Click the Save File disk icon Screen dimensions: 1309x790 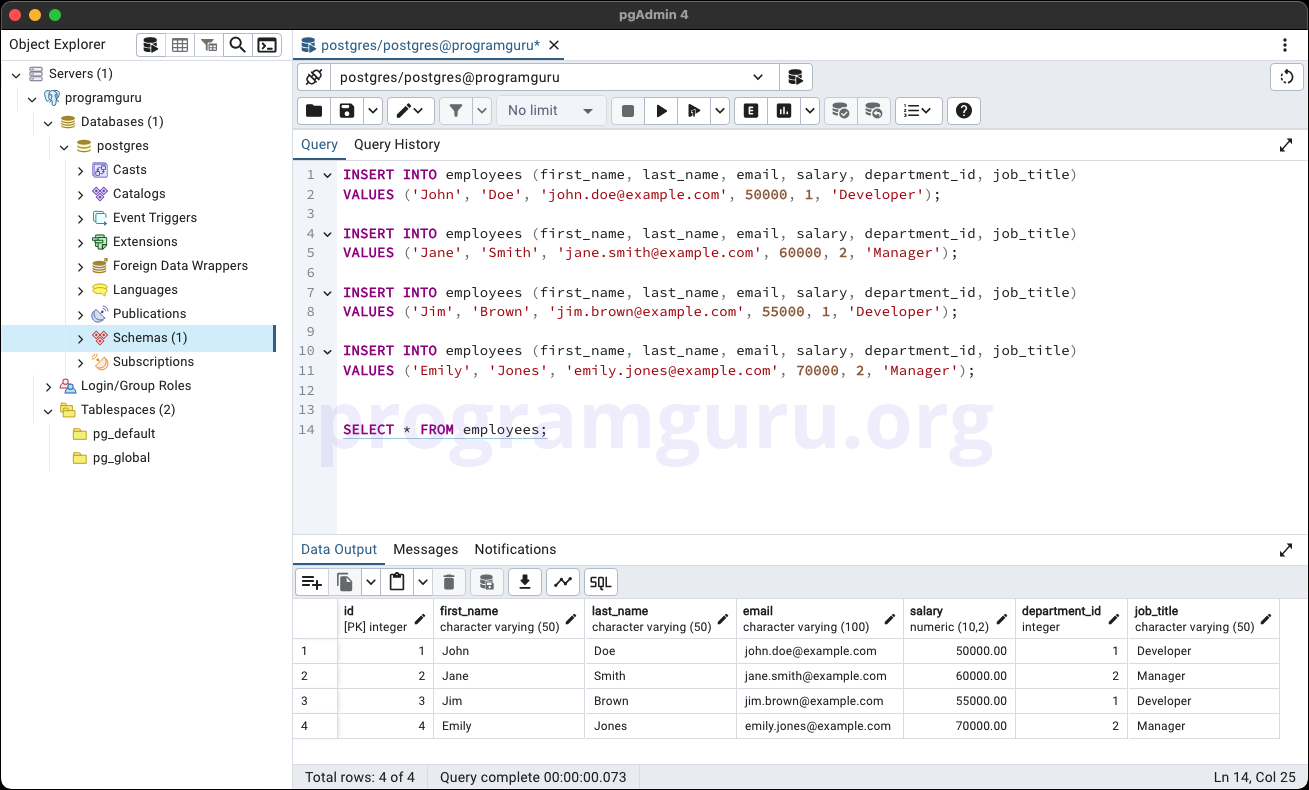click(x=347, y=111)
